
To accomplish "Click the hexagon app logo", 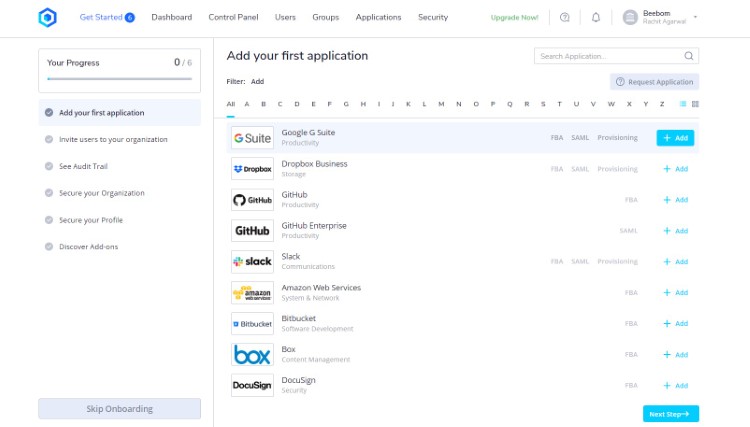I will [x=47, y=18].
